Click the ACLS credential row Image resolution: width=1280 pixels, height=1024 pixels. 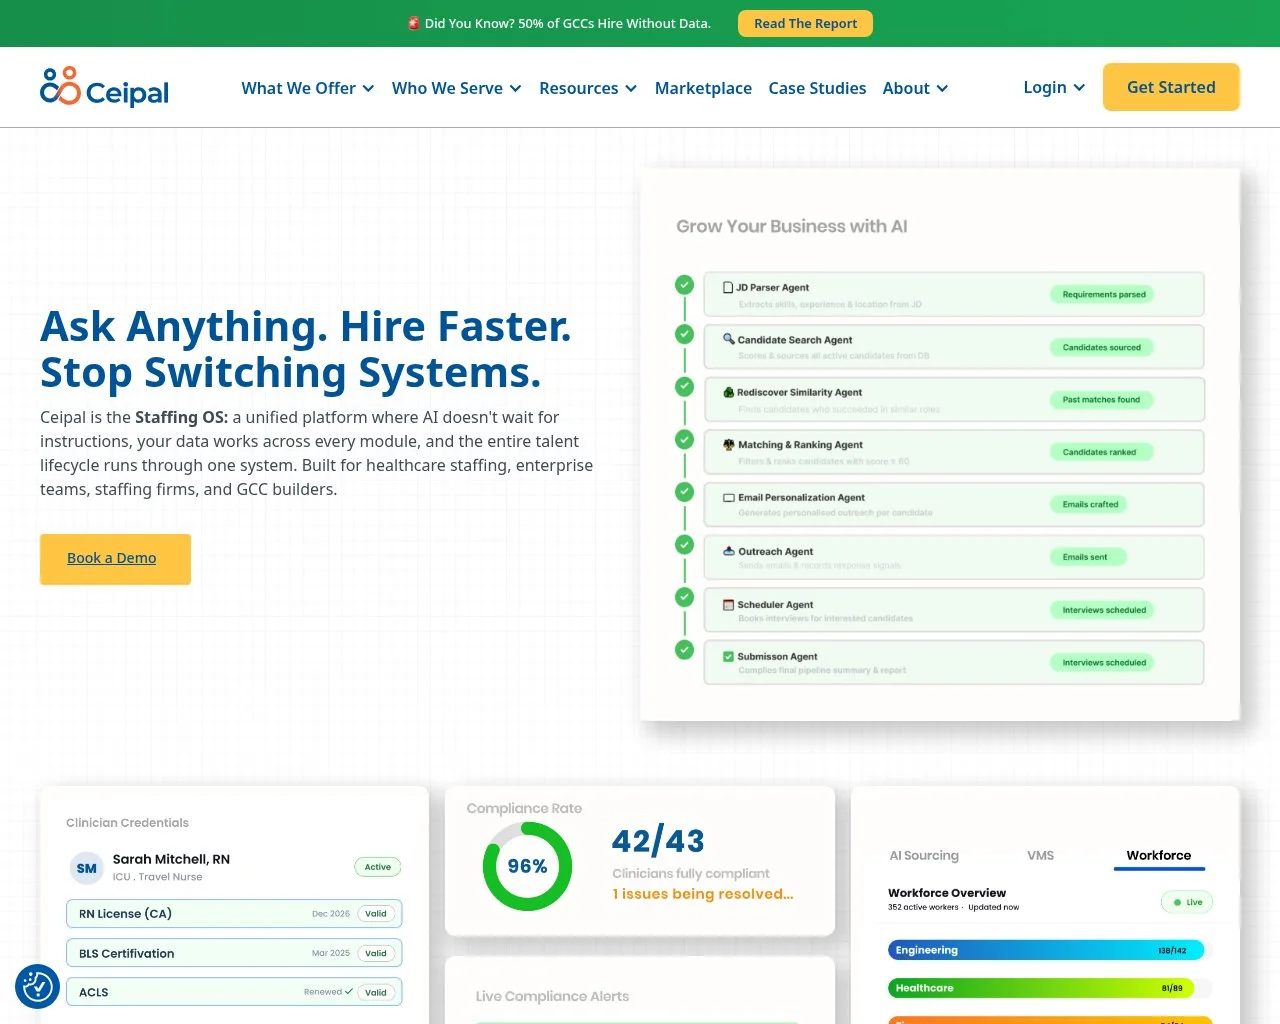[x=234, y=992]
